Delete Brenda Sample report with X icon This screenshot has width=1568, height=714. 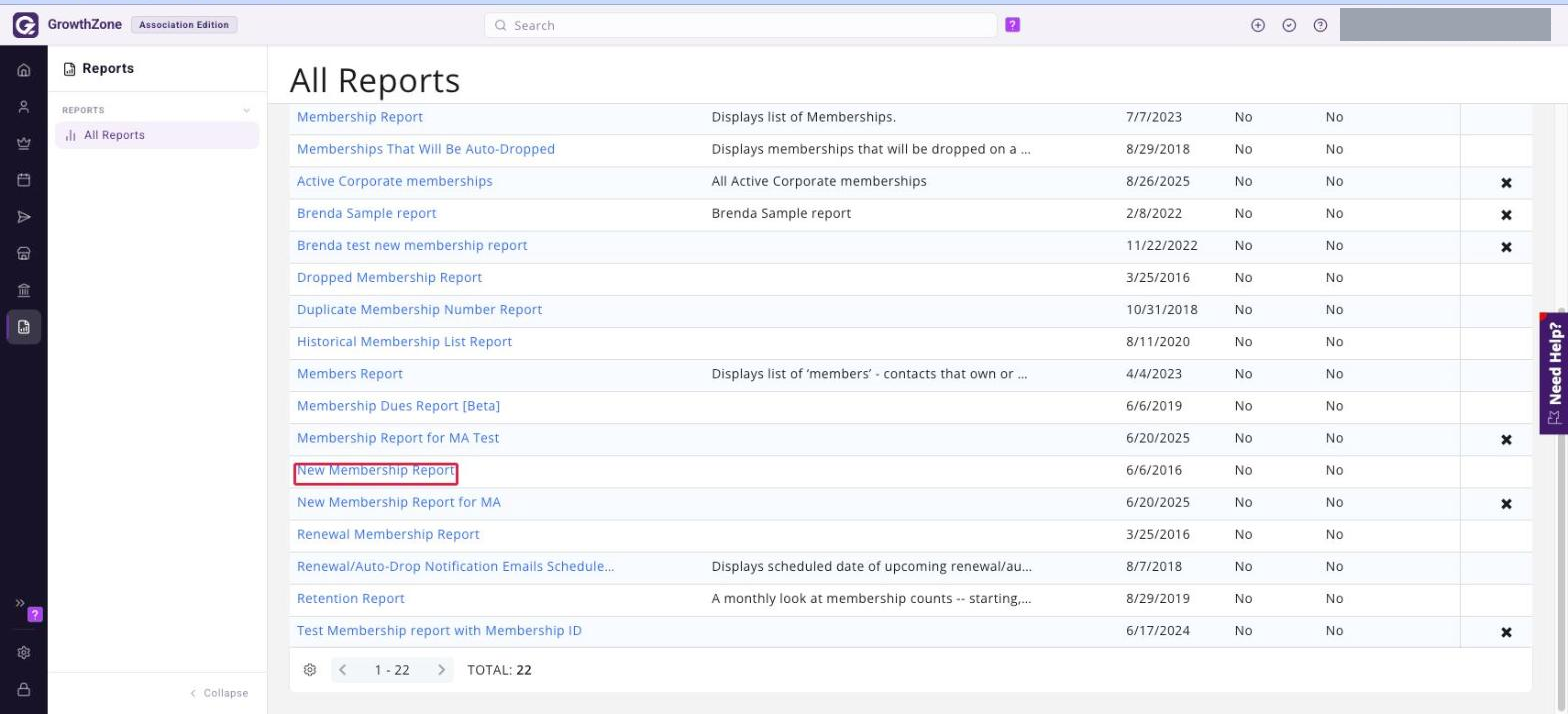pyautogui.click(x=1506, y=215)
